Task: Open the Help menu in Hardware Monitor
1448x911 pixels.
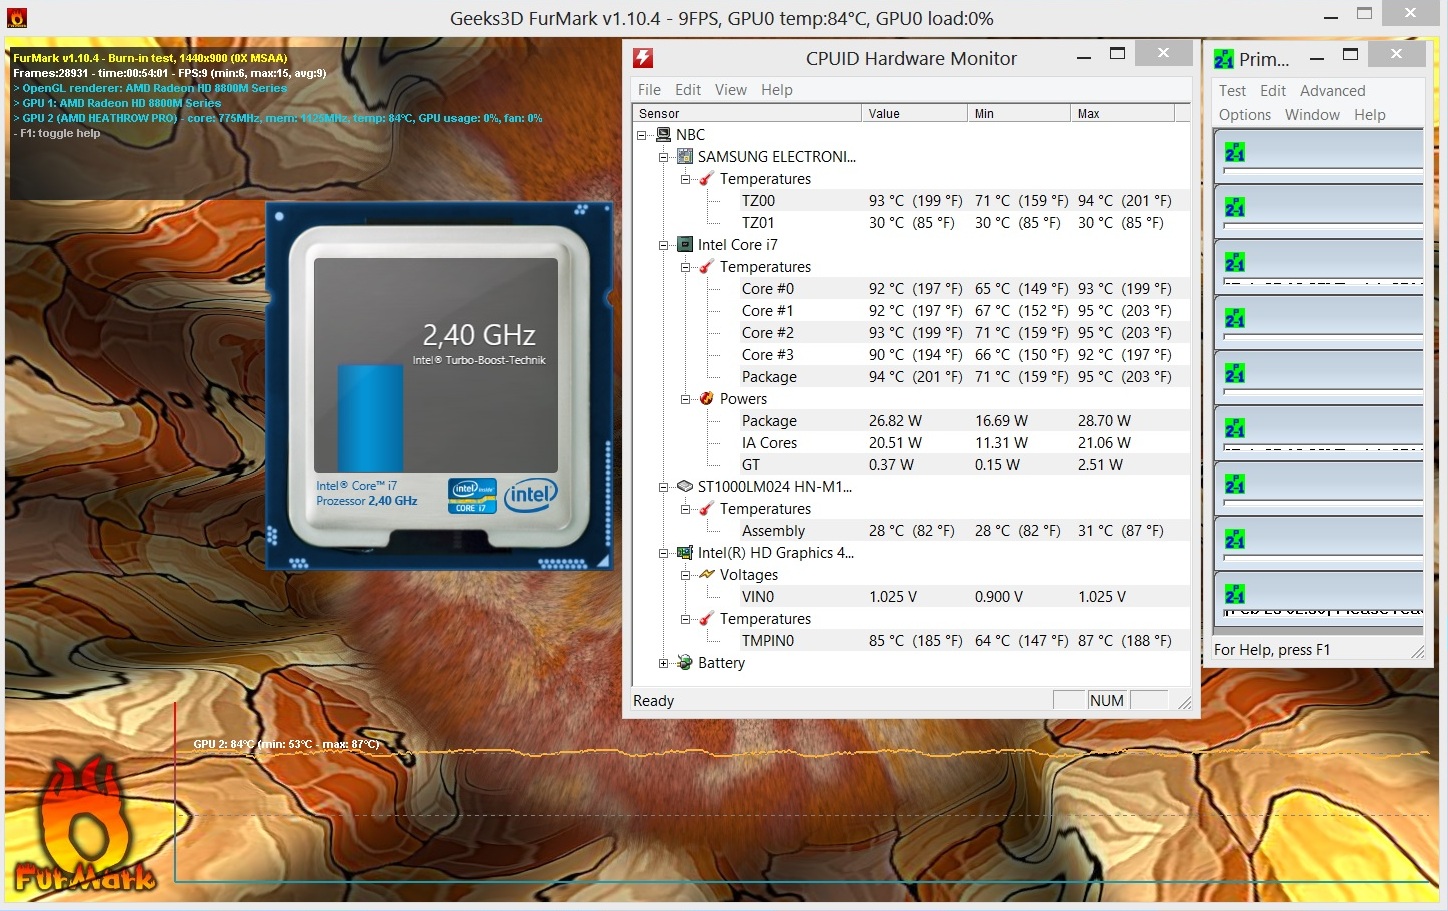Action: point(777,89)
